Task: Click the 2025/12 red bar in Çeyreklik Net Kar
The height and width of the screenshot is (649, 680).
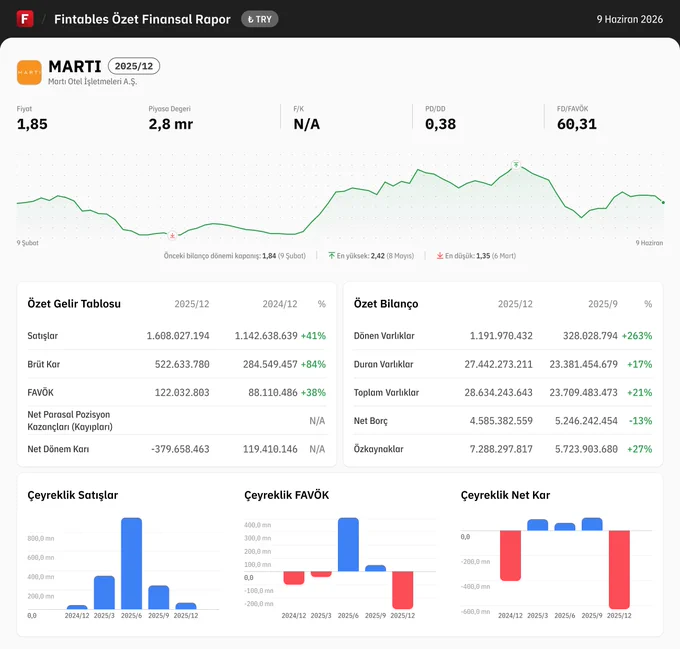Action: coord(619,570)
